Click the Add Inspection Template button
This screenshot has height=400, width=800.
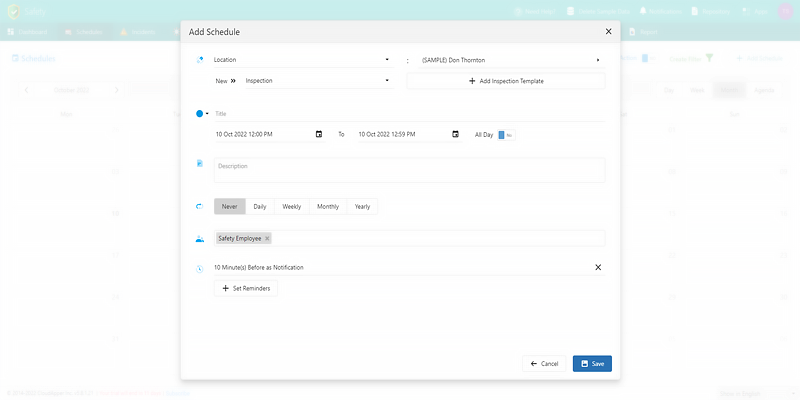506,80
